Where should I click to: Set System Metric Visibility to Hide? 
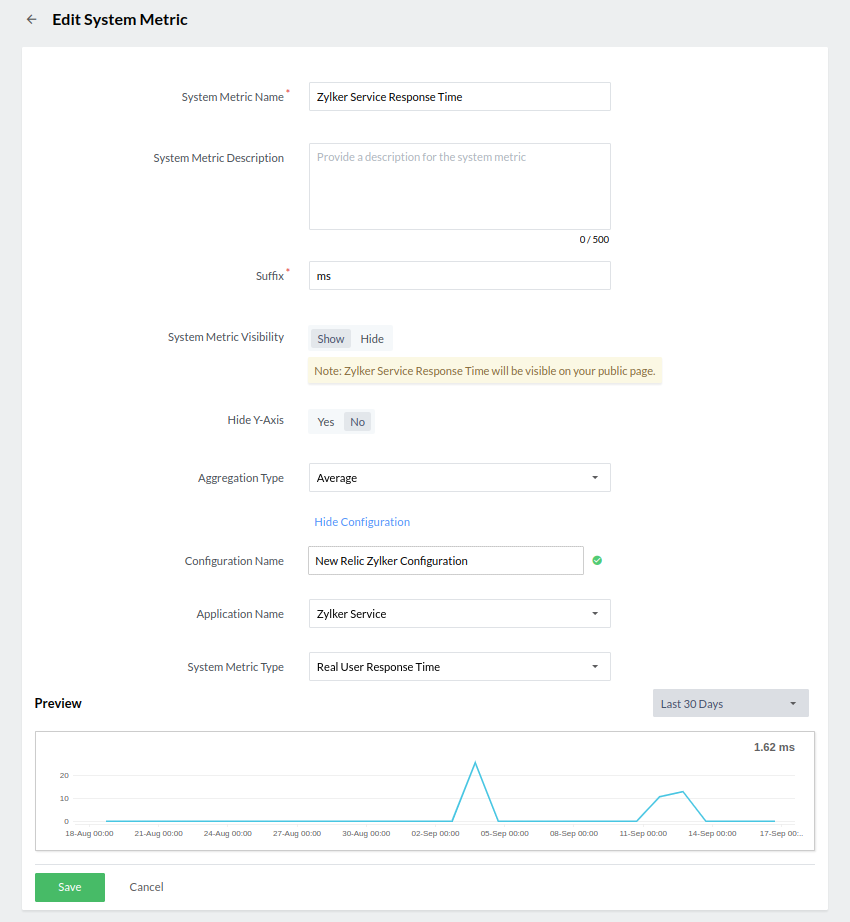[x=372, y=339]
